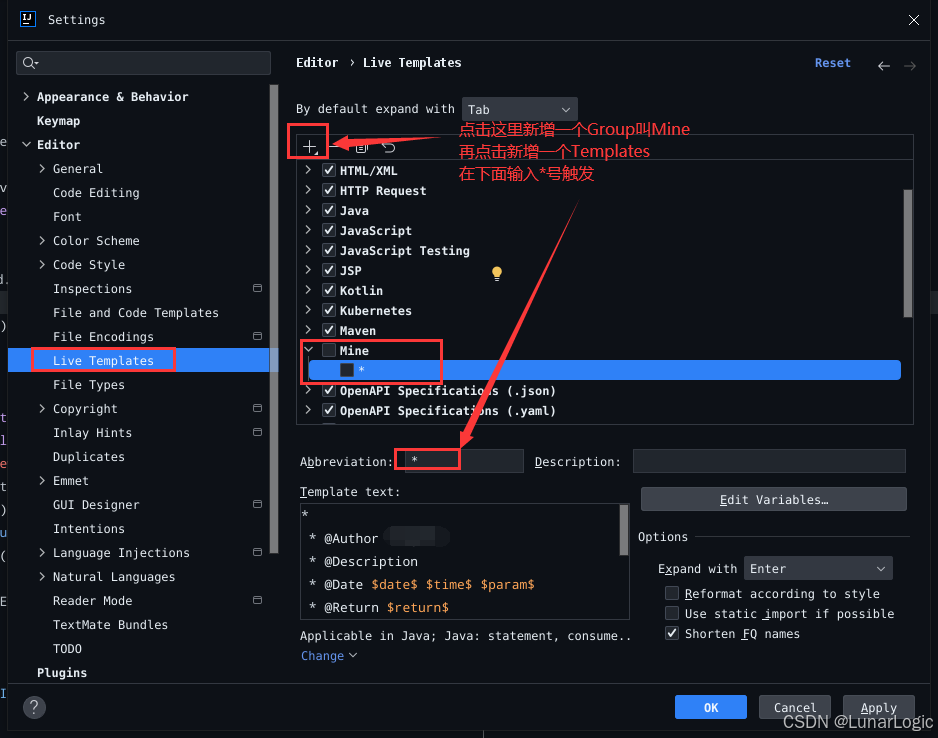This screenshot has height=738, width=938.
Task: Click the search magnifier icon
Action: click(x=30, y=63)
